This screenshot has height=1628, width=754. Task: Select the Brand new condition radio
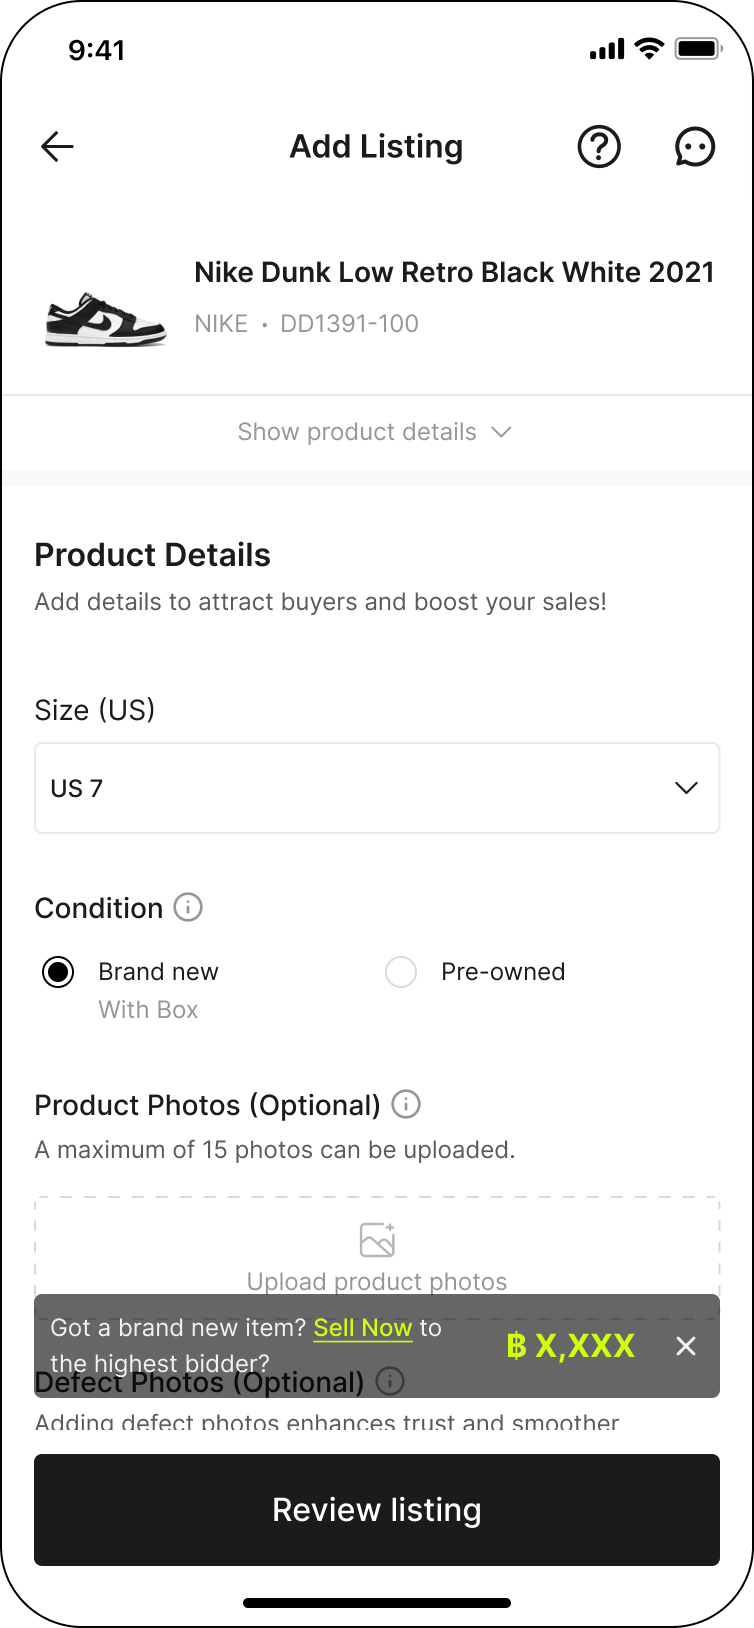(58, 972)
